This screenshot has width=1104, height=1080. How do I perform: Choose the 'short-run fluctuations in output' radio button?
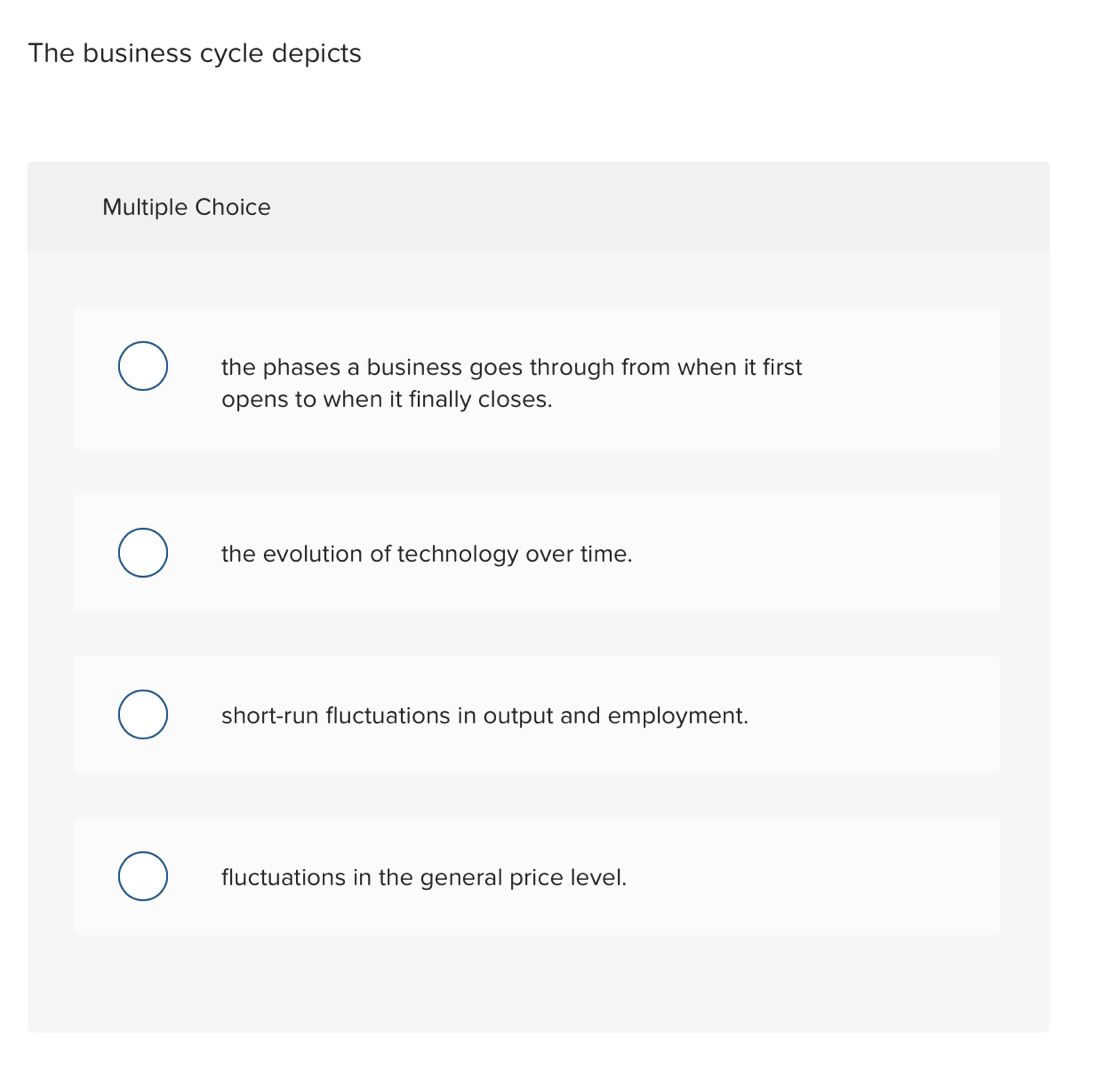(x=143, y=714)
